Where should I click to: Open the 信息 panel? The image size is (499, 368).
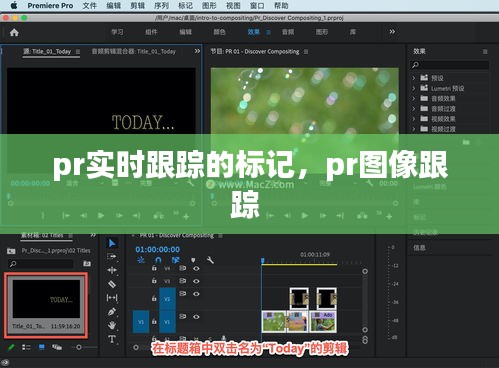pos(419,247)
